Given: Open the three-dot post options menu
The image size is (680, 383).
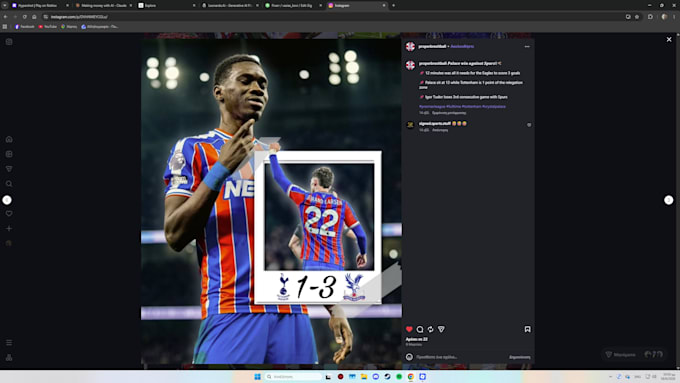Looking at the screenshot, I should pyautogui.click(x=527, y=46).
